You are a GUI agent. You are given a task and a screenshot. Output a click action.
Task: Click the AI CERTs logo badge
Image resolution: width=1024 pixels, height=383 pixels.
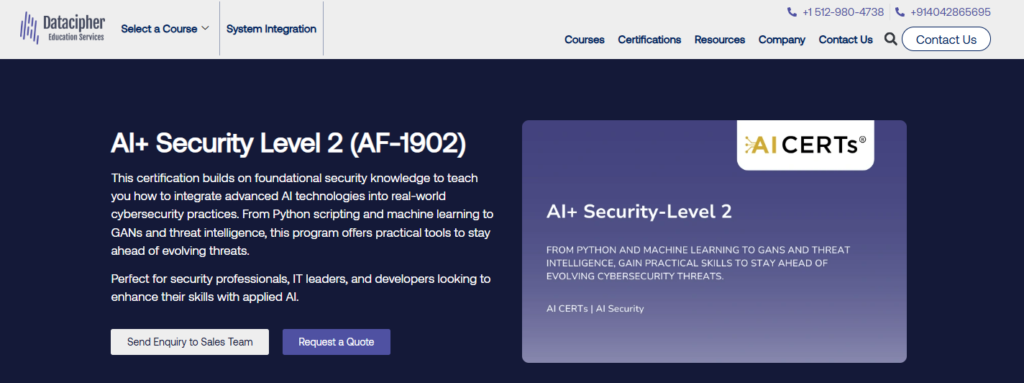pos(805,145)
